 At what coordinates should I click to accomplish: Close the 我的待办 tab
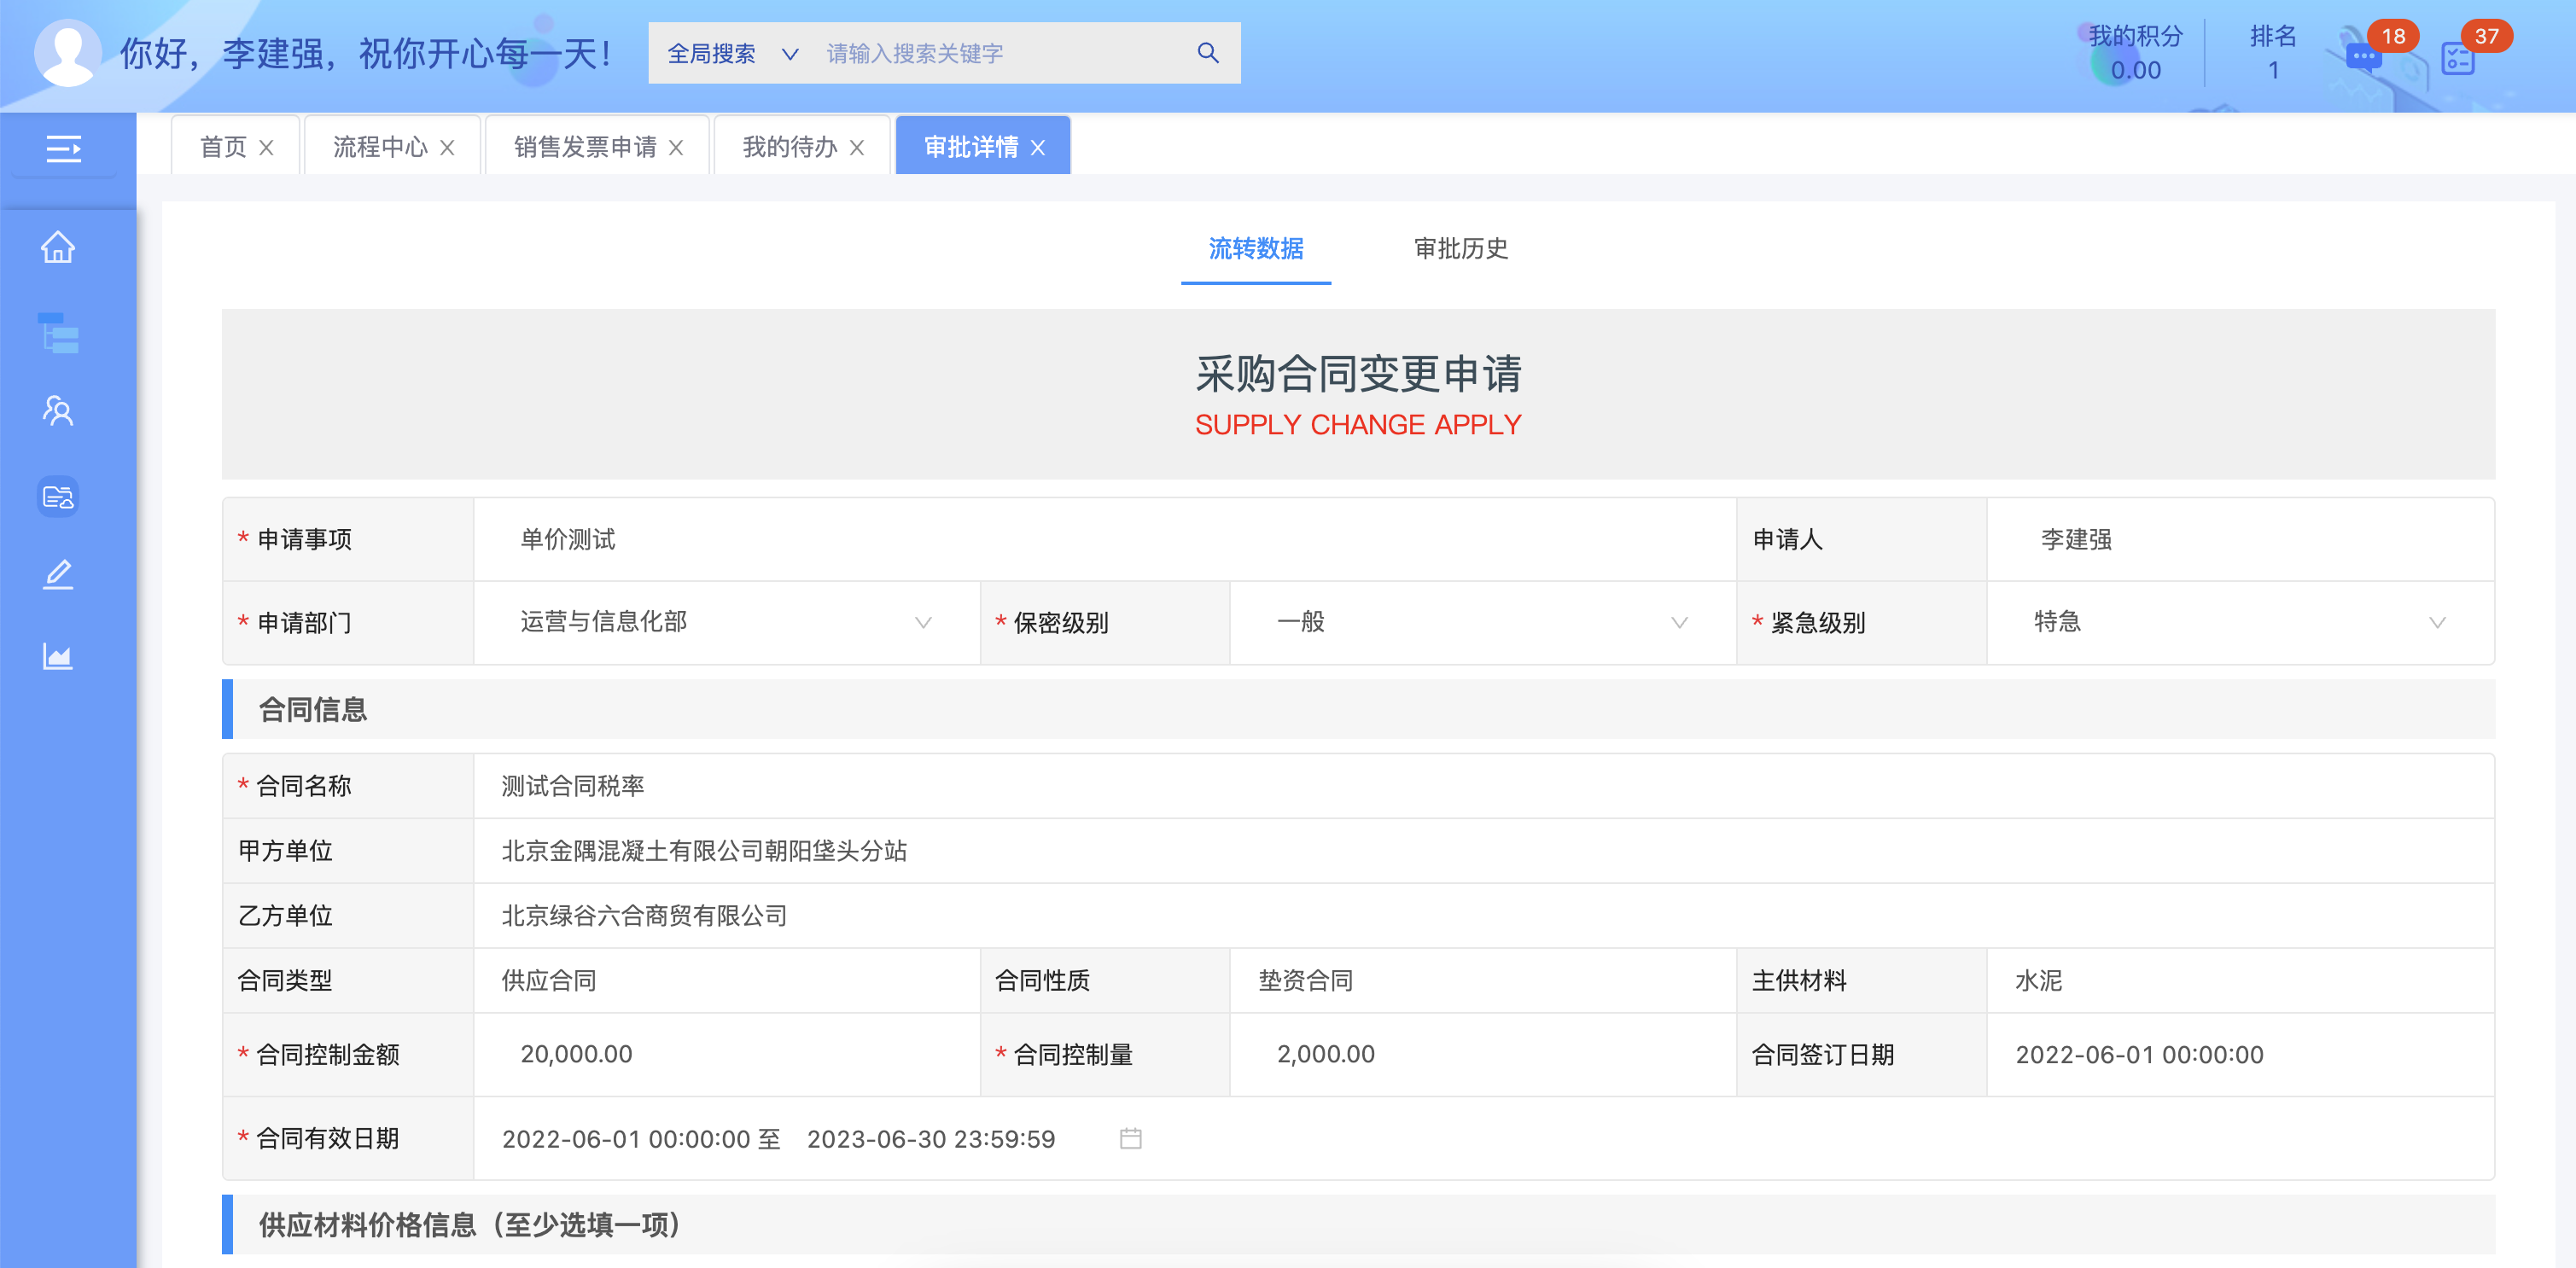857,147
